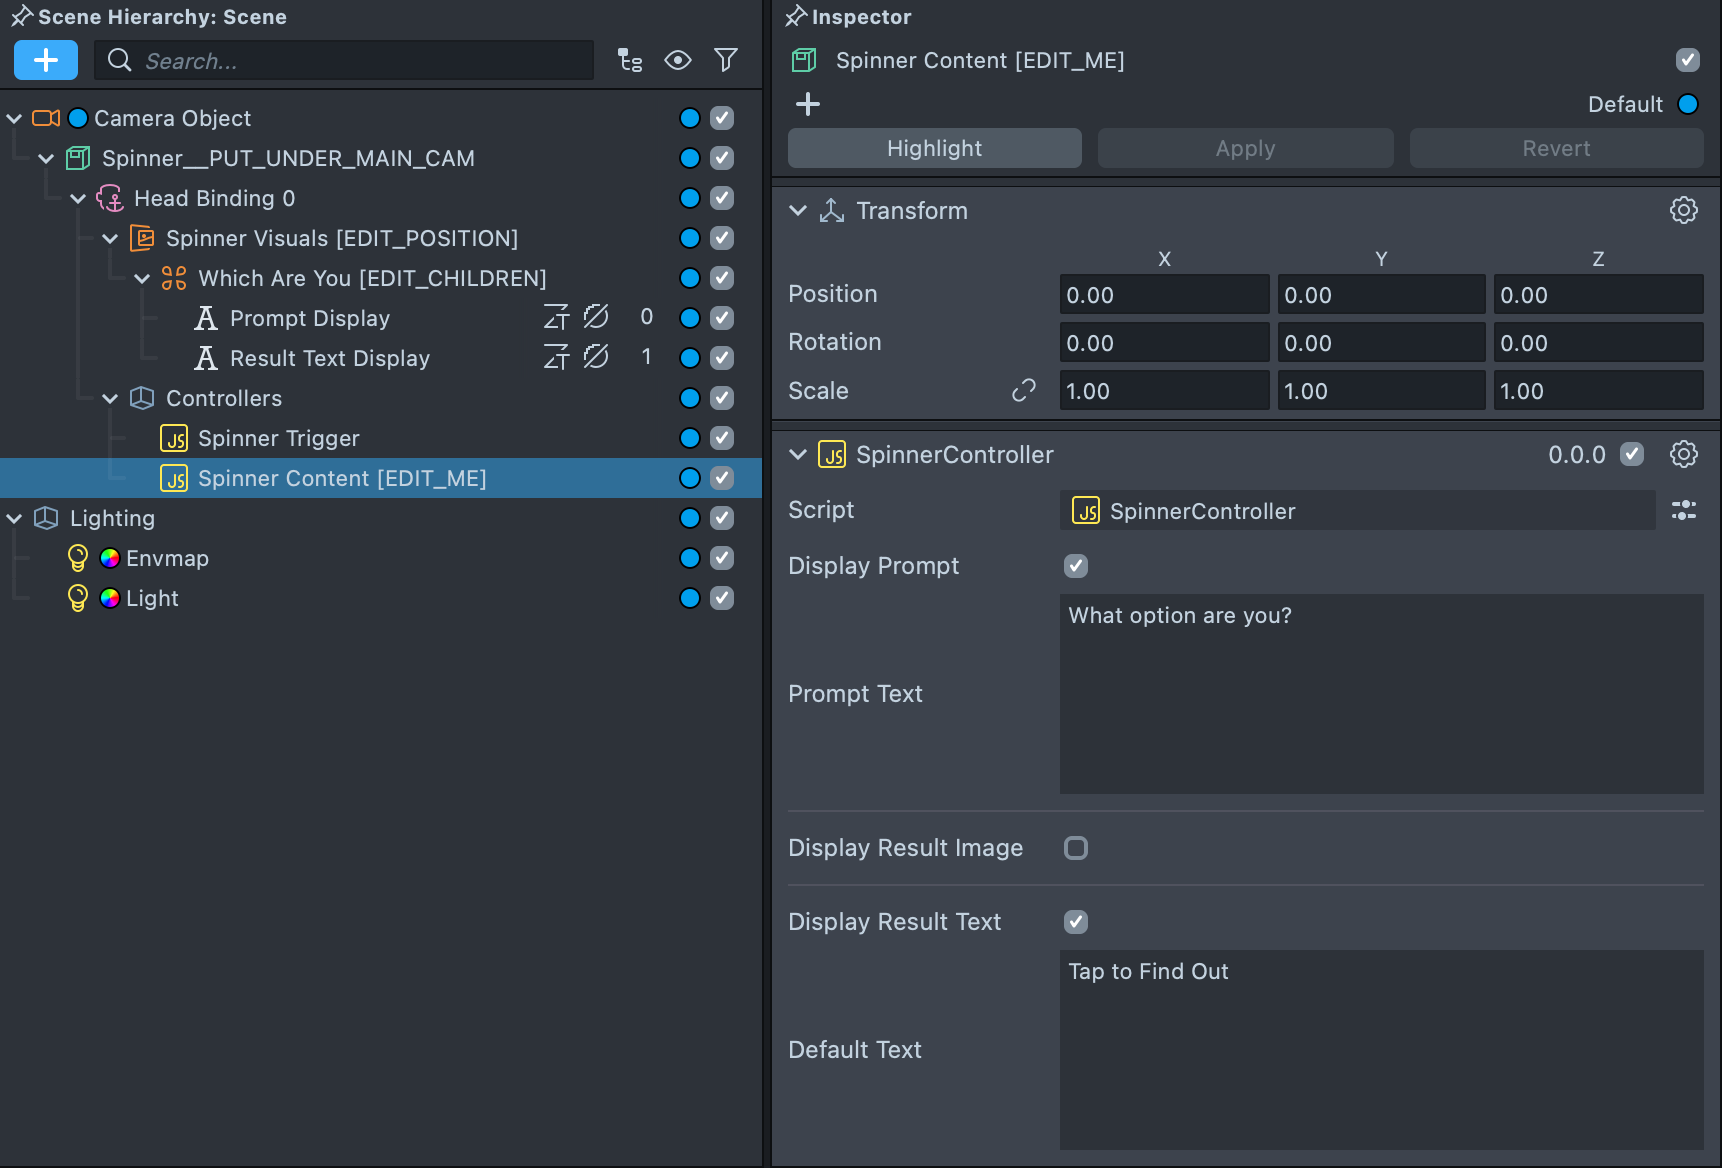Open the hierarchy filter funnel icon
This screenshot has height=1168, width=1722.
[726, 60]
